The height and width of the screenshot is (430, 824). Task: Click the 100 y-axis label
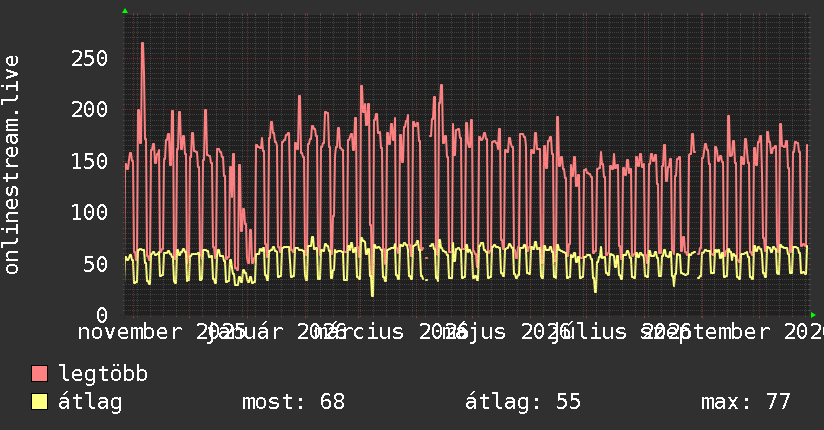[x=89, y=213]
